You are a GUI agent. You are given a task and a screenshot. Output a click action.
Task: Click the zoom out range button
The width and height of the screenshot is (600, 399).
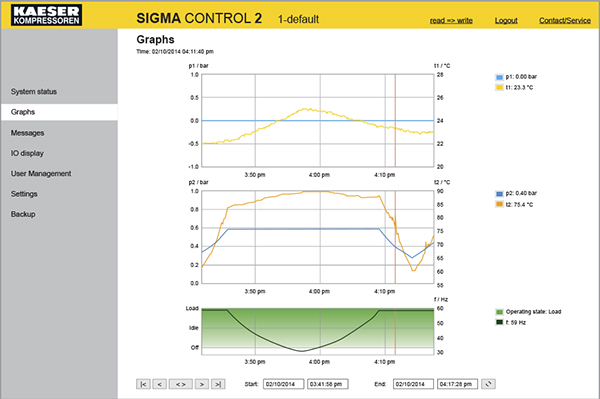coord(181,384)
